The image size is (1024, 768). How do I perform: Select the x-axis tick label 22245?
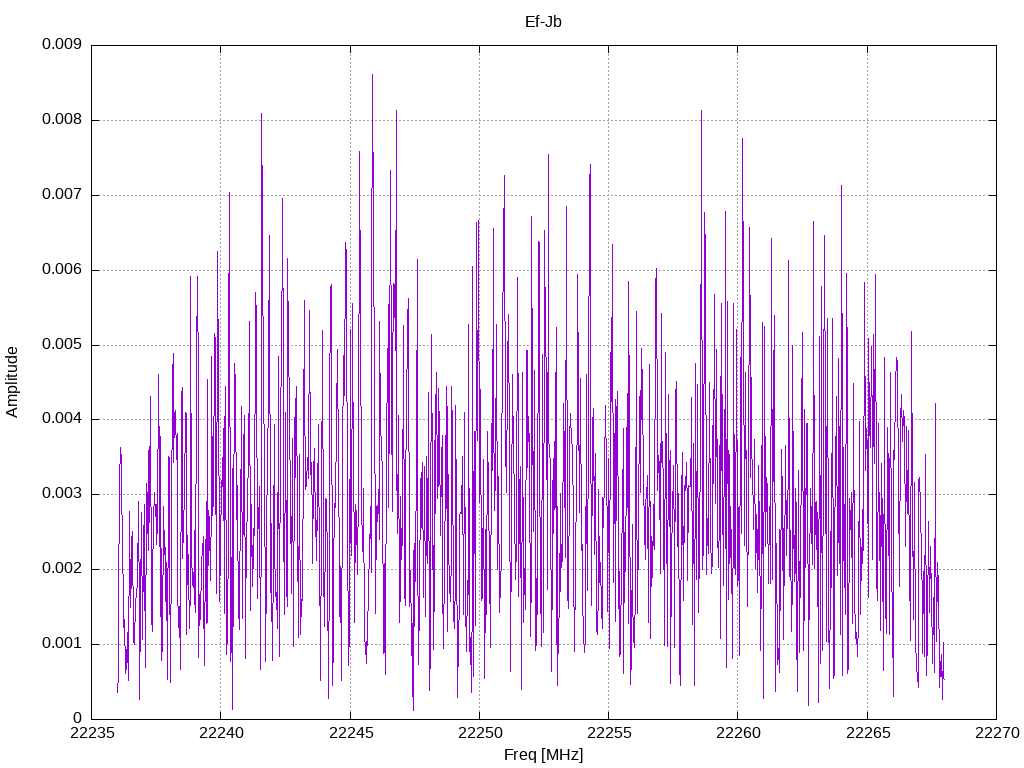coord(351,733)
